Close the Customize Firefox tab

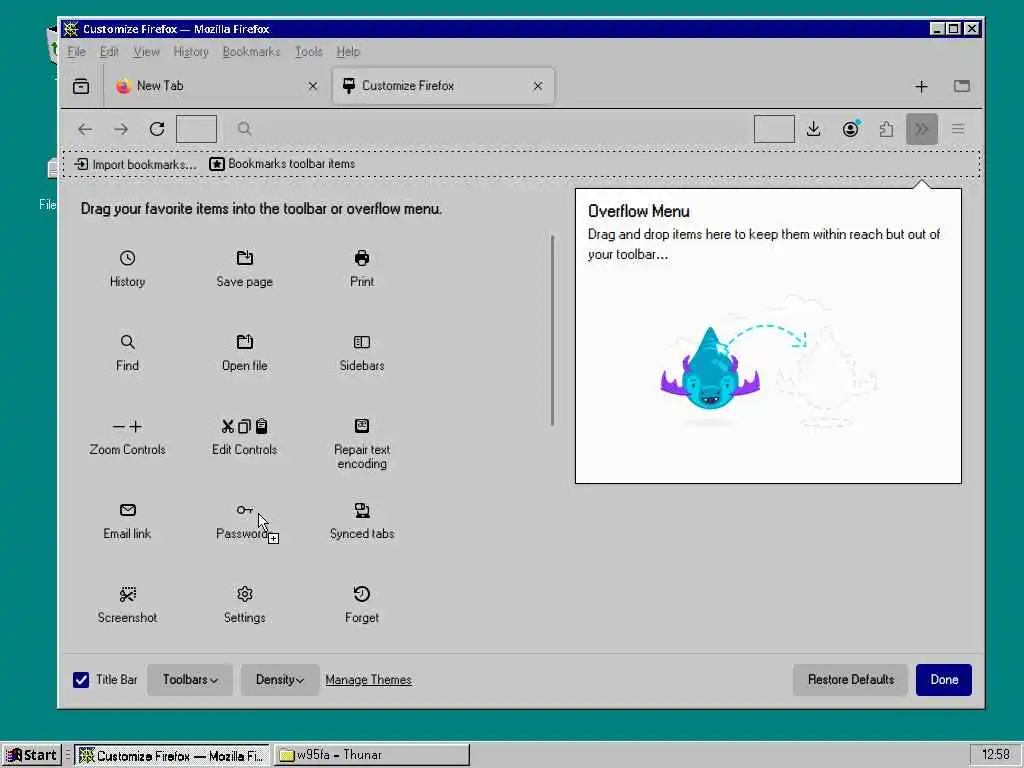537,86
